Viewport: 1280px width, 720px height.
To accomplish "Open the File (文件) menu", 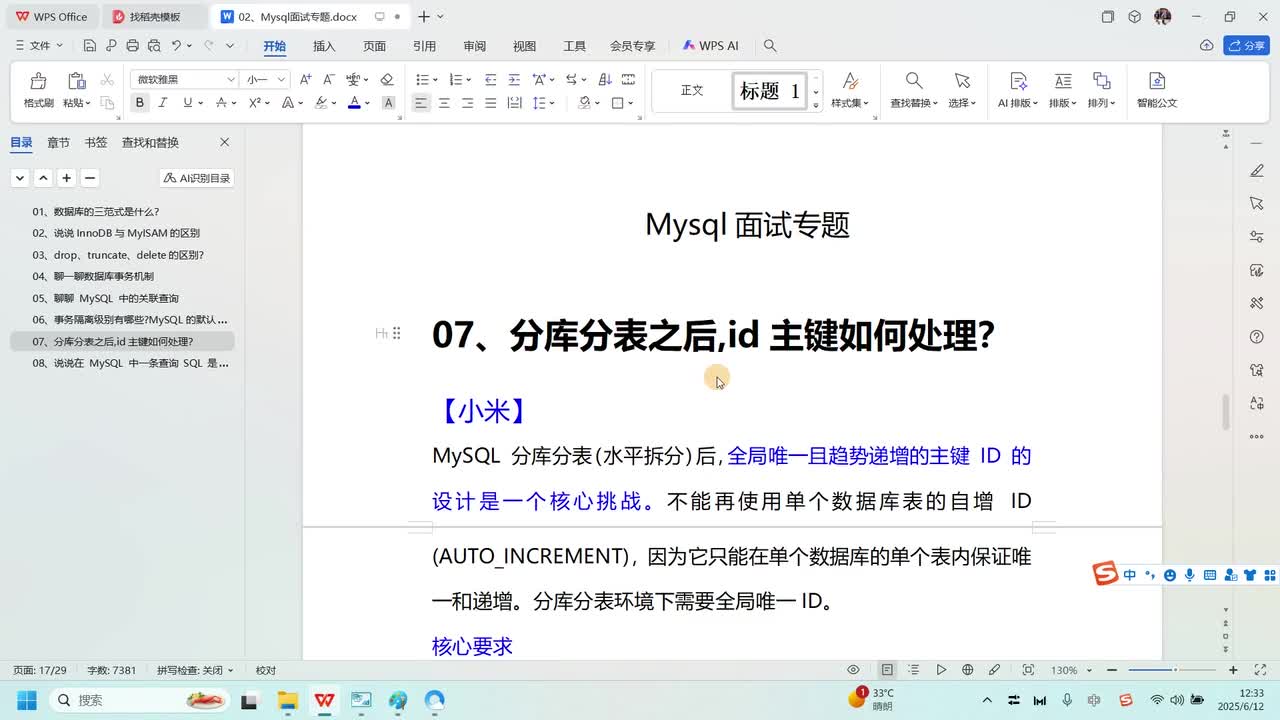I will (39, 46).
